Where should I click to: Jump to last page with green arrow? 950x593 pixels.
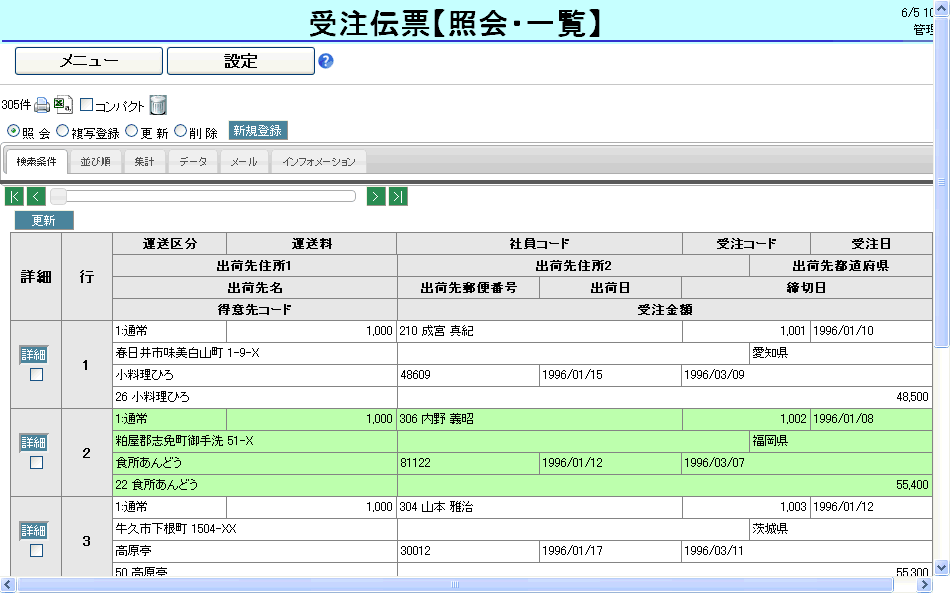tap(398, 196)
